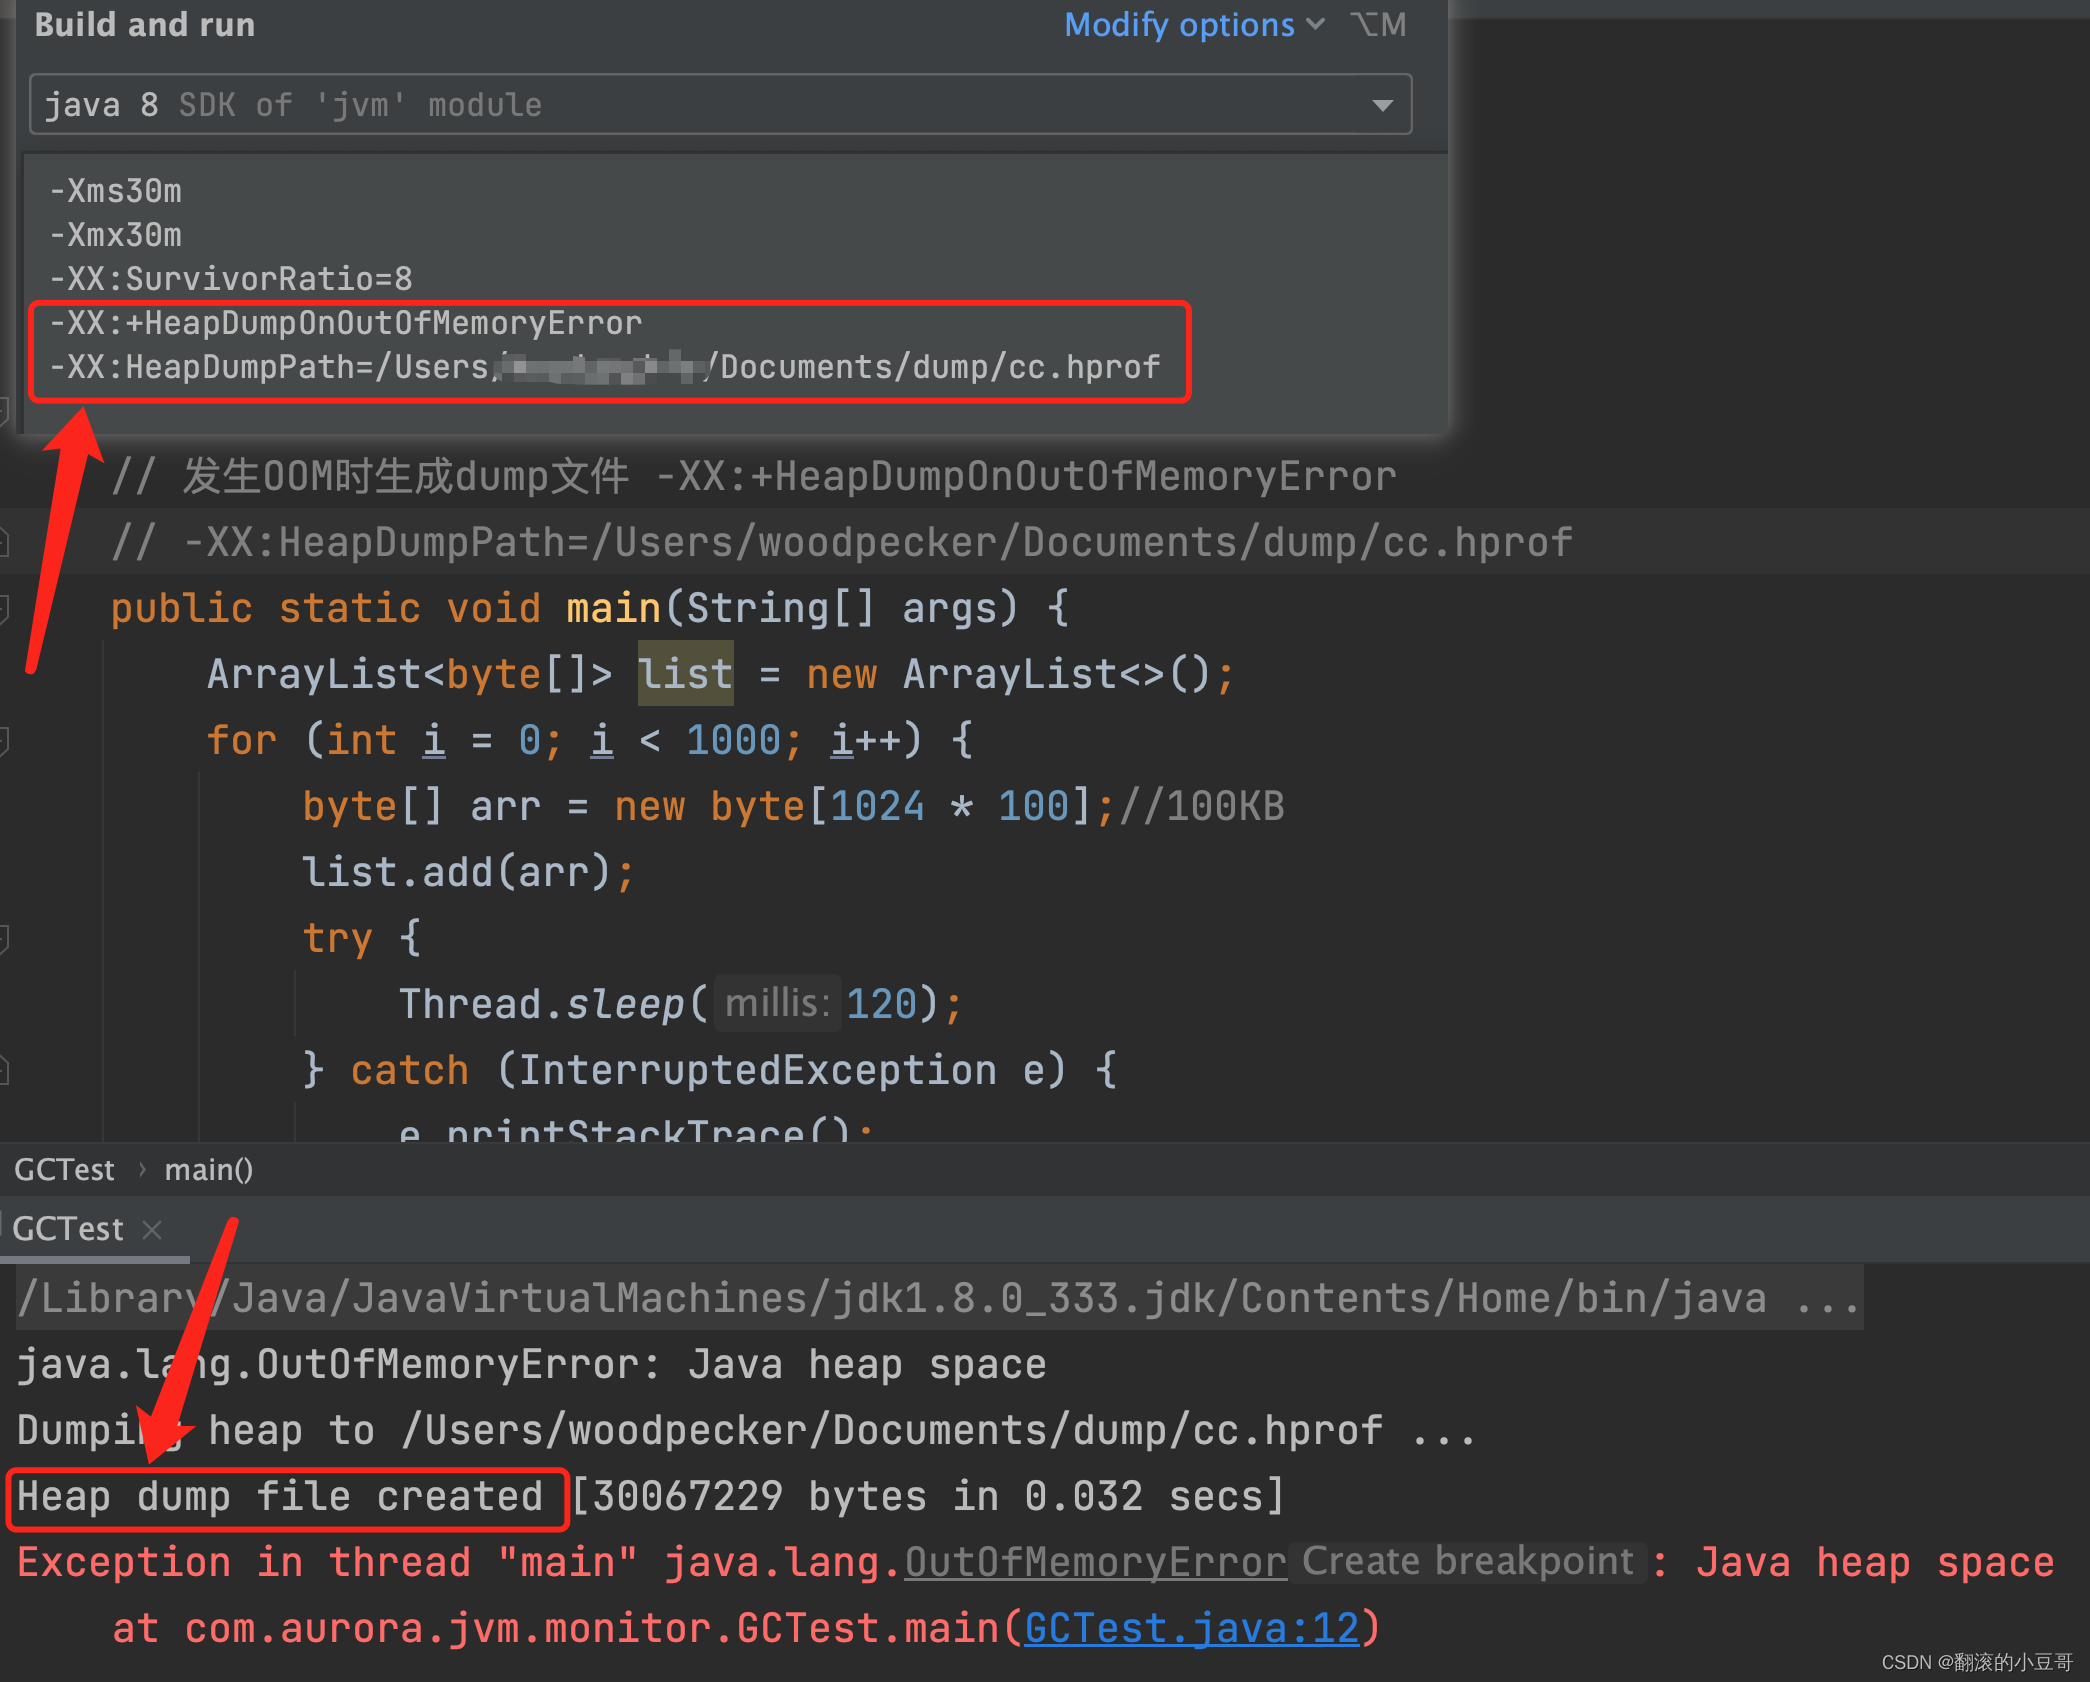
Task: Click the HeapDumpPath woodpecker comment line
Action: click(842, 541)
